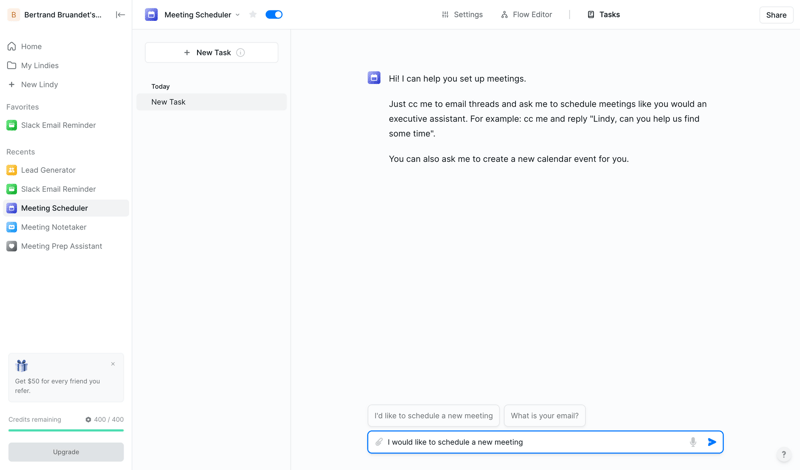Click the Lindy avatar icon in chat
This screenshot has height=470, width=800.
click(374, 78)
